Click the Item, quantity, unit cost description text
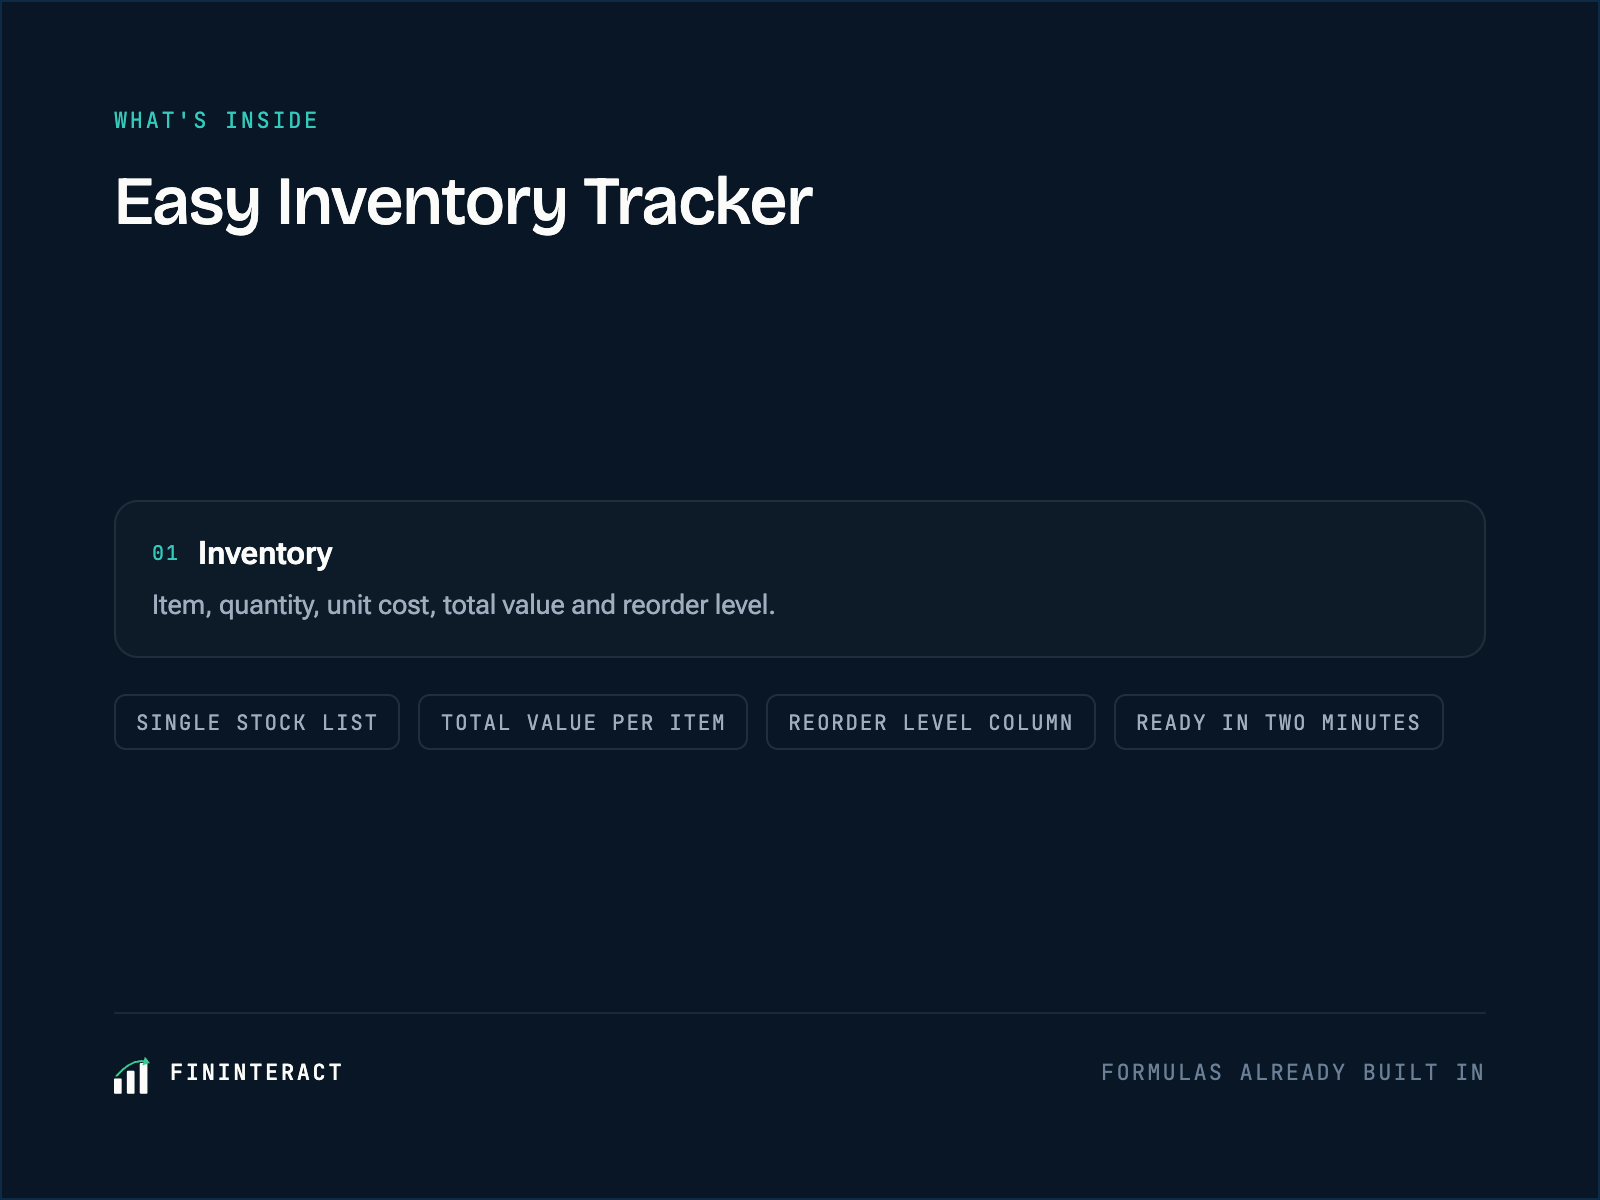The height and width of the screenshot is (1200, 1600). (463, 605)
